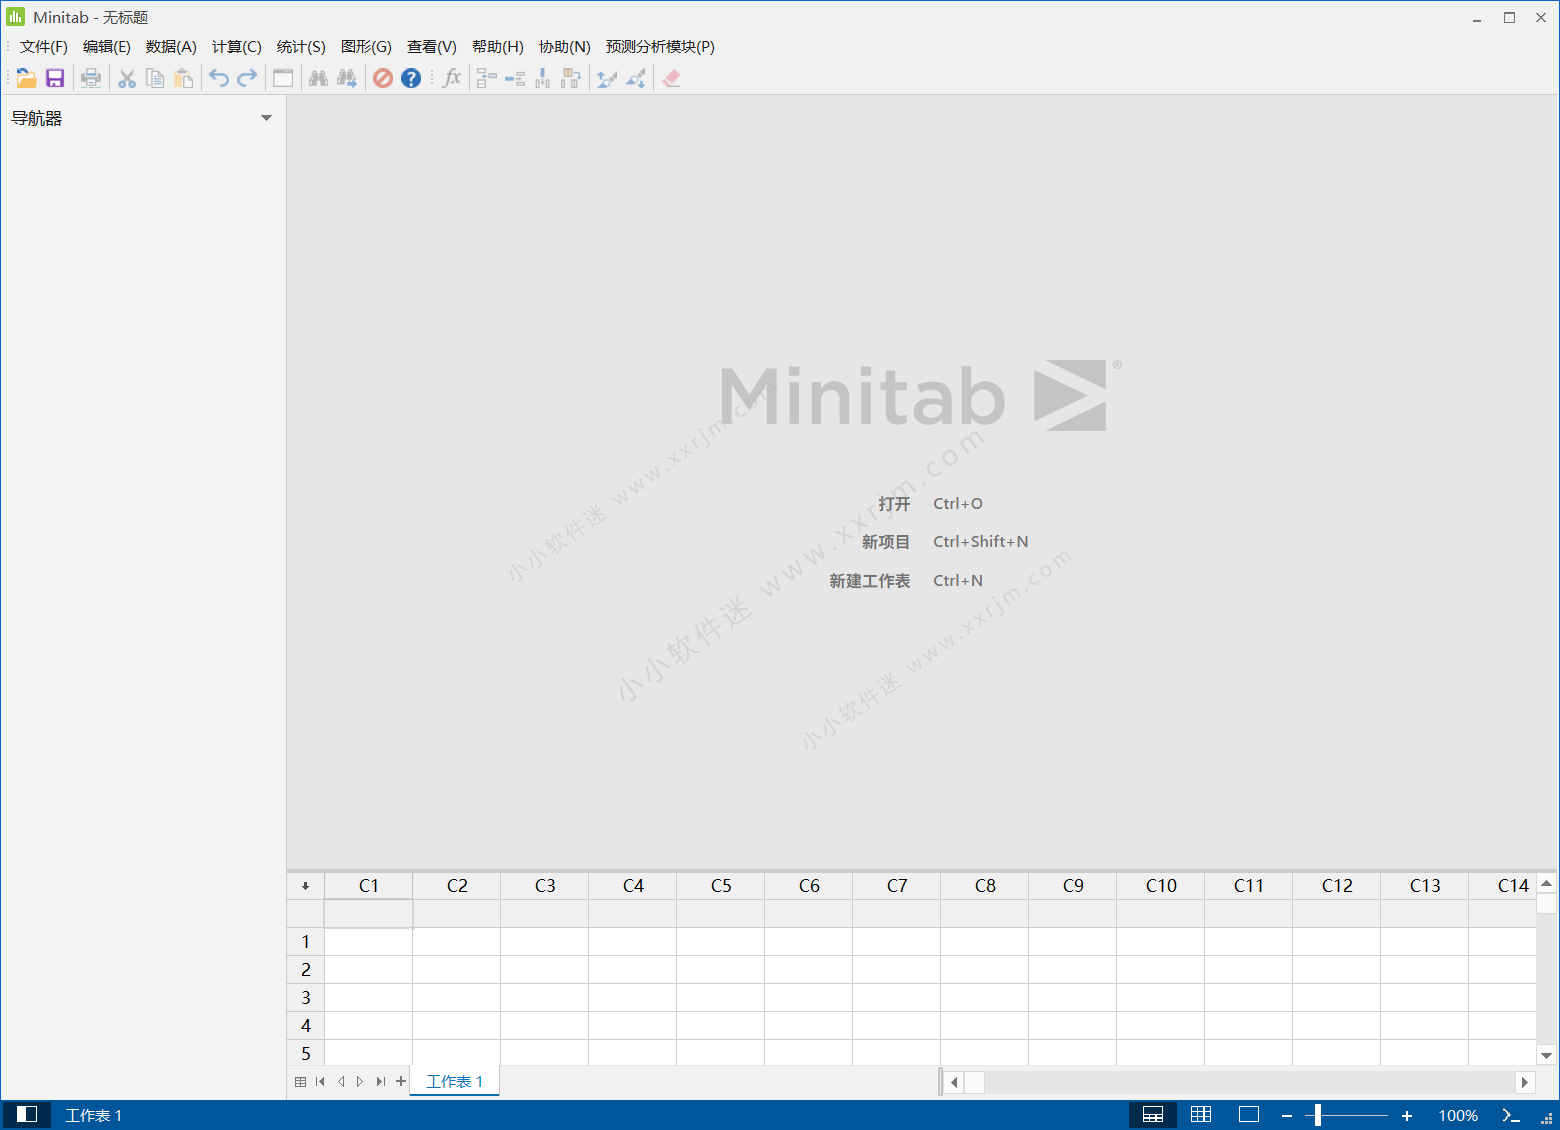1560x1130 pixels.
Task: Save the project with the floppy disk icon
Action: point(55,78)
